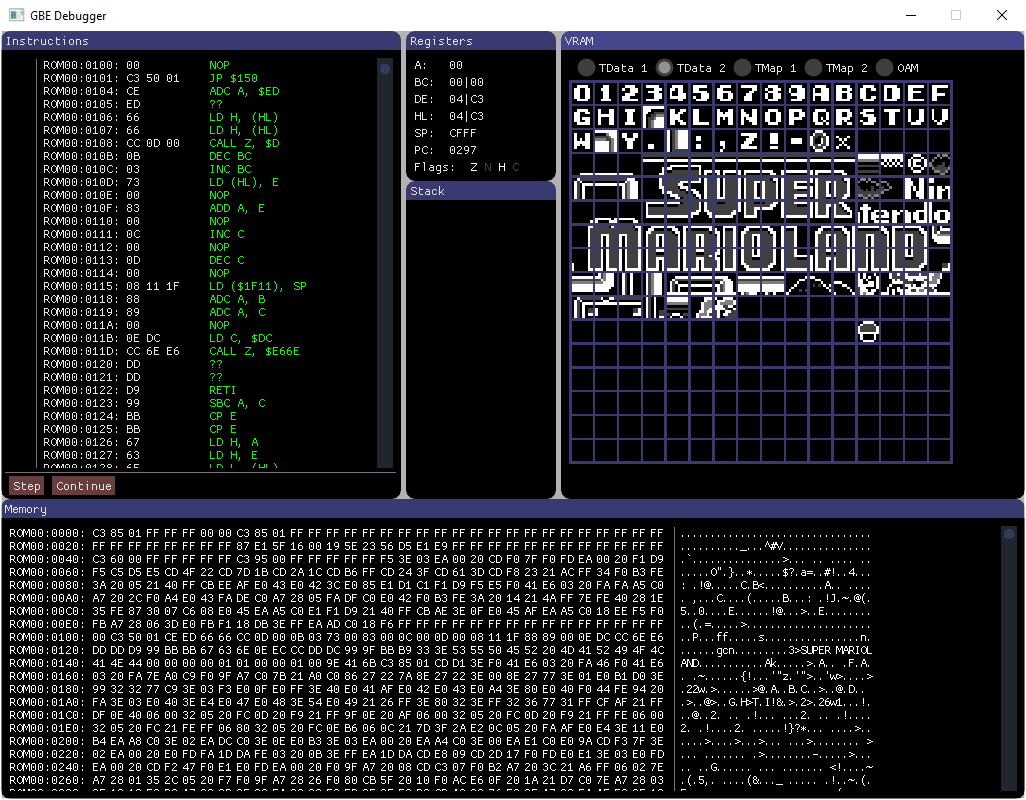This screenshot has height=800, width=1026.
Task: Click the 'A' letter tile in VRAM
Action: point(821,94)
